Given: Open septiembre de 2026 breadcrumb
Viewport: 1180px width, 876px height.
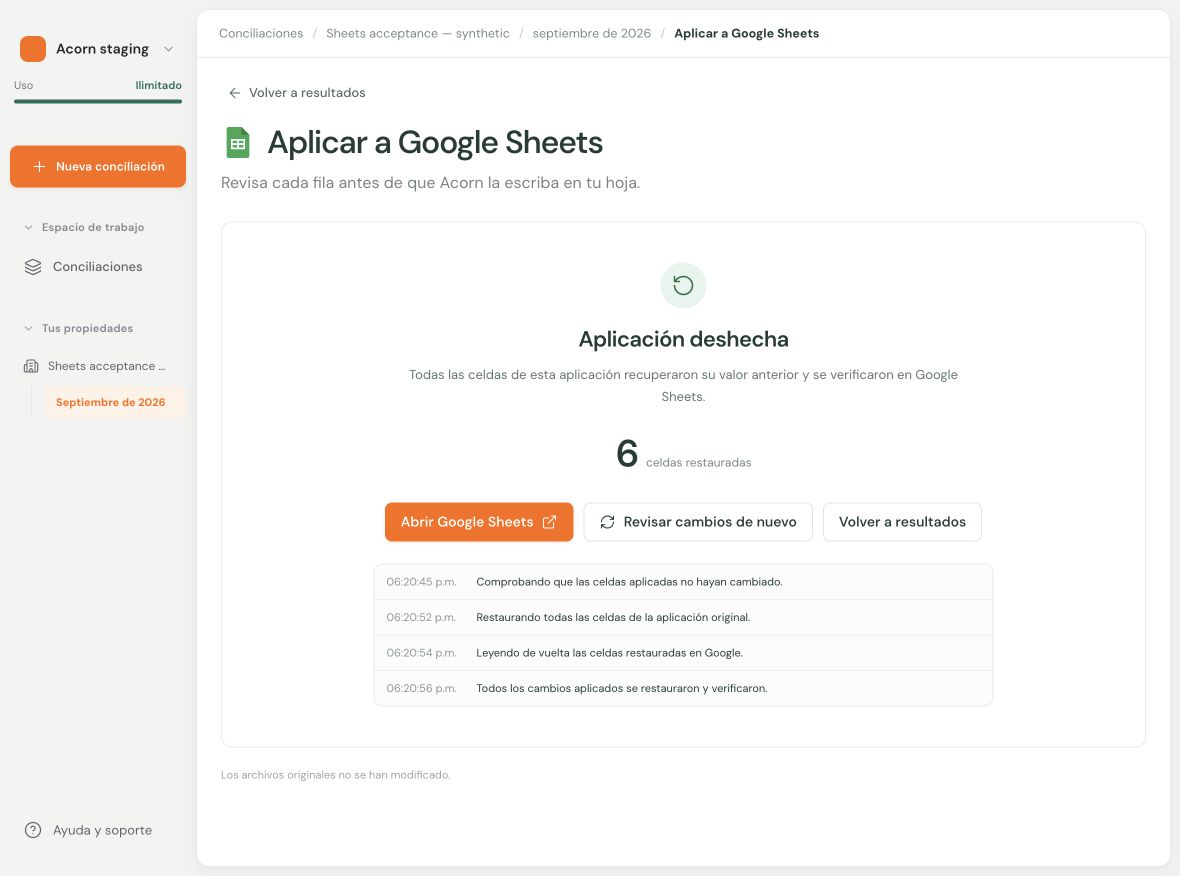Looking at the screenshot, I should pos(592,33).
